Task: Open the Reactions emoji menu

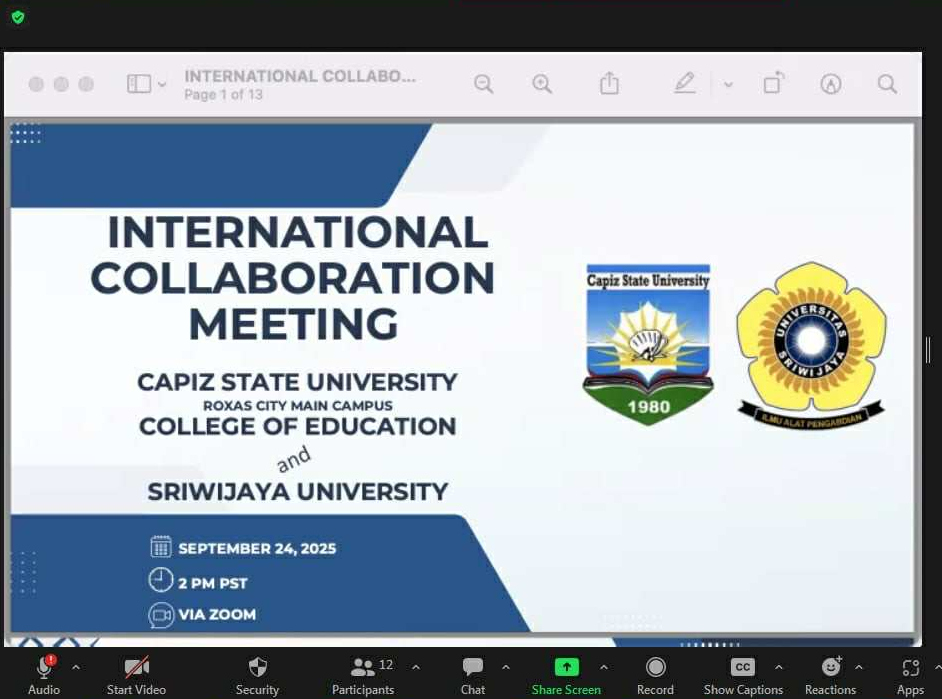Action: point(830,668)
